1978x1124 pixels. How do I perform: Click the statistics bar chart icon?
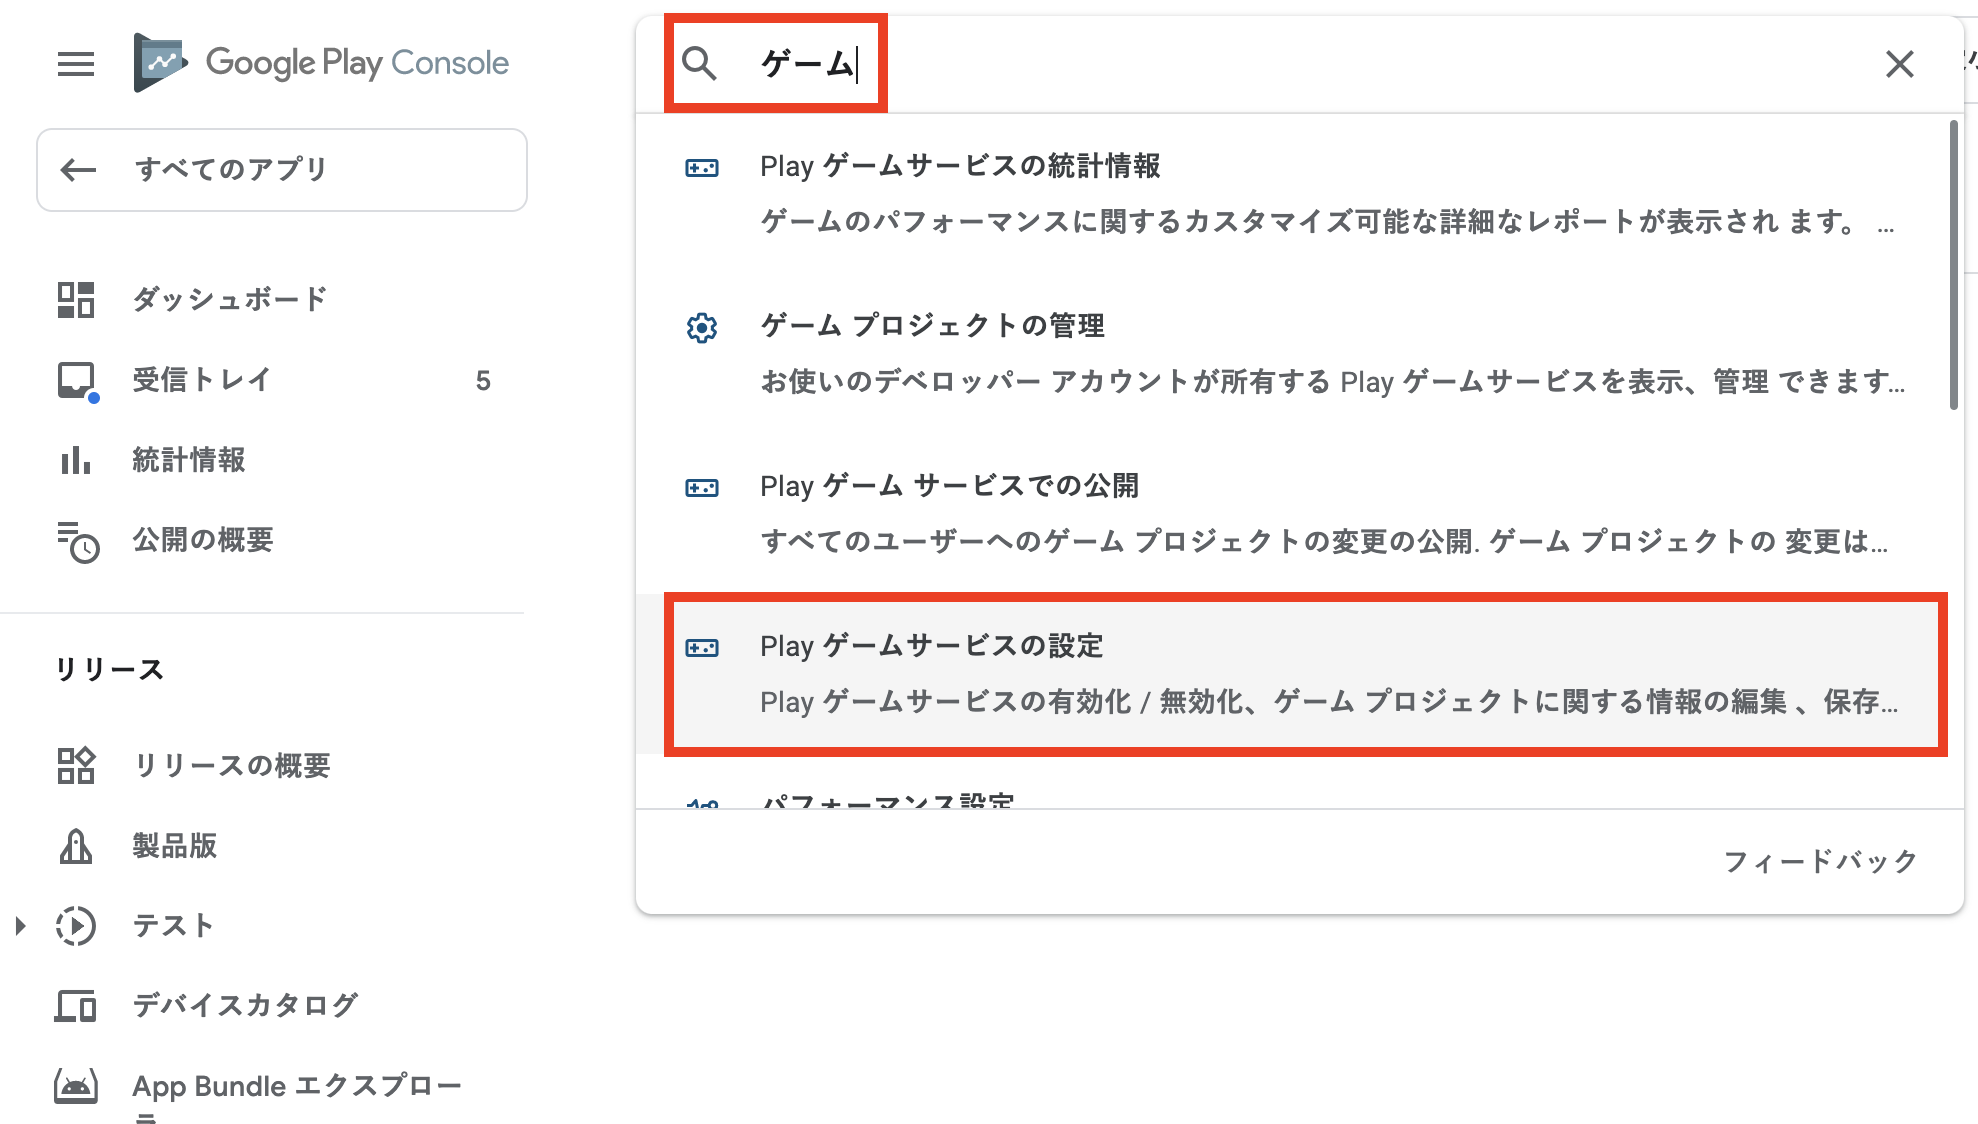(76, 460)
